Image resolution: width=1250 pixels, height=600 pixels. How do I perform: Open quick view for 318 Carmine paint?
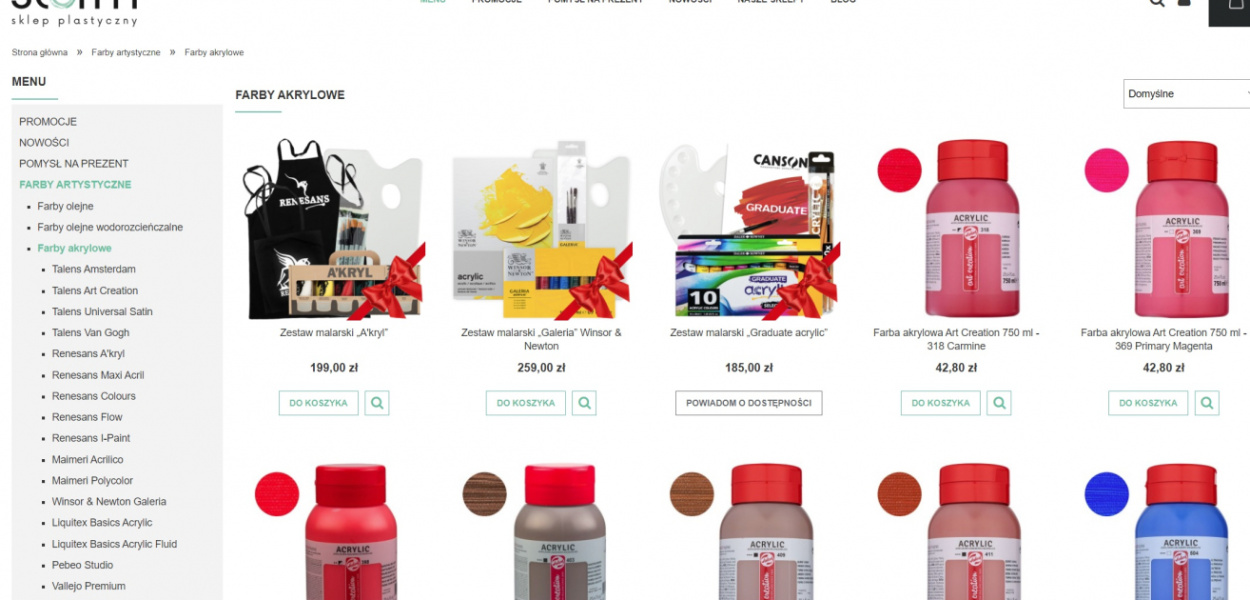click(999, 403)
